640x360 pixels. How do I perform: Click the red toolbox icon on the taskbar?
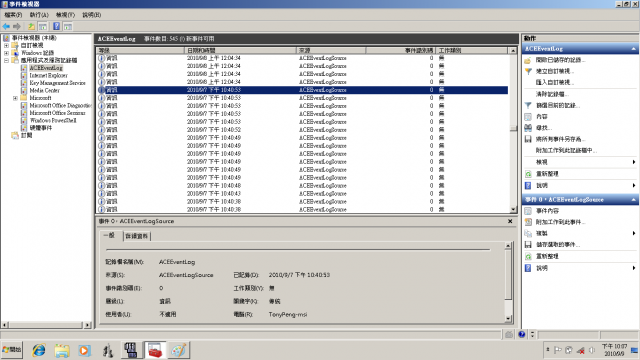pos(155,350)
